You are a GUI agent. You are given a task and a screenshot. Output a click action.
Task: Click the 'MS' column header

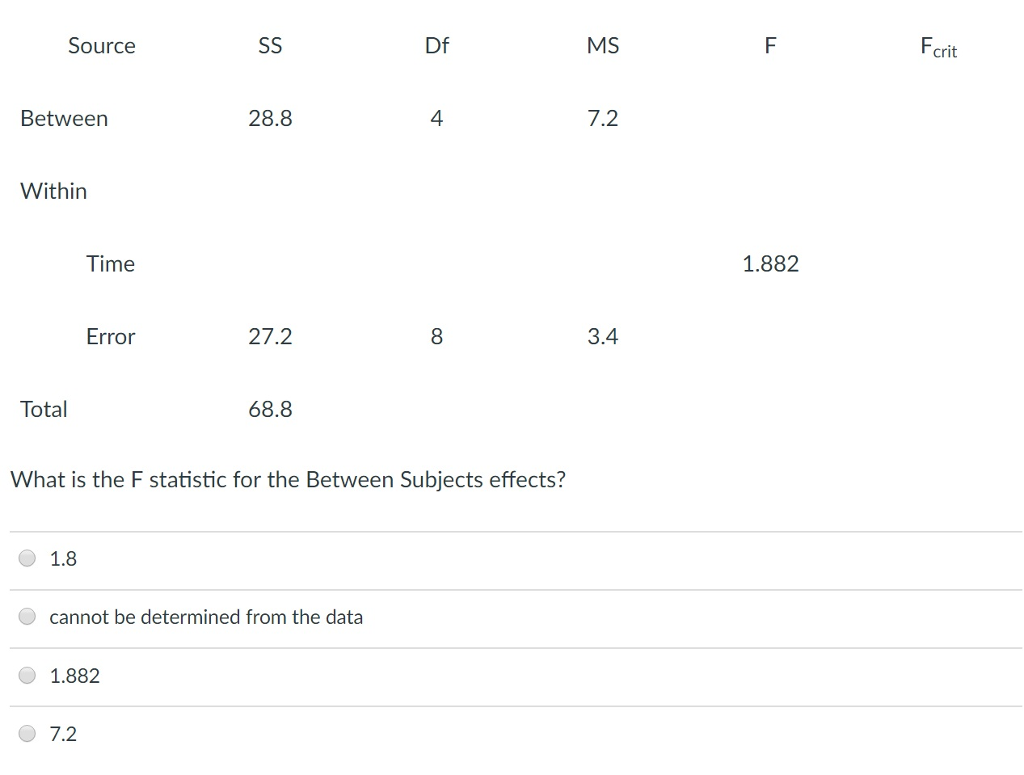tap(603, 45)
